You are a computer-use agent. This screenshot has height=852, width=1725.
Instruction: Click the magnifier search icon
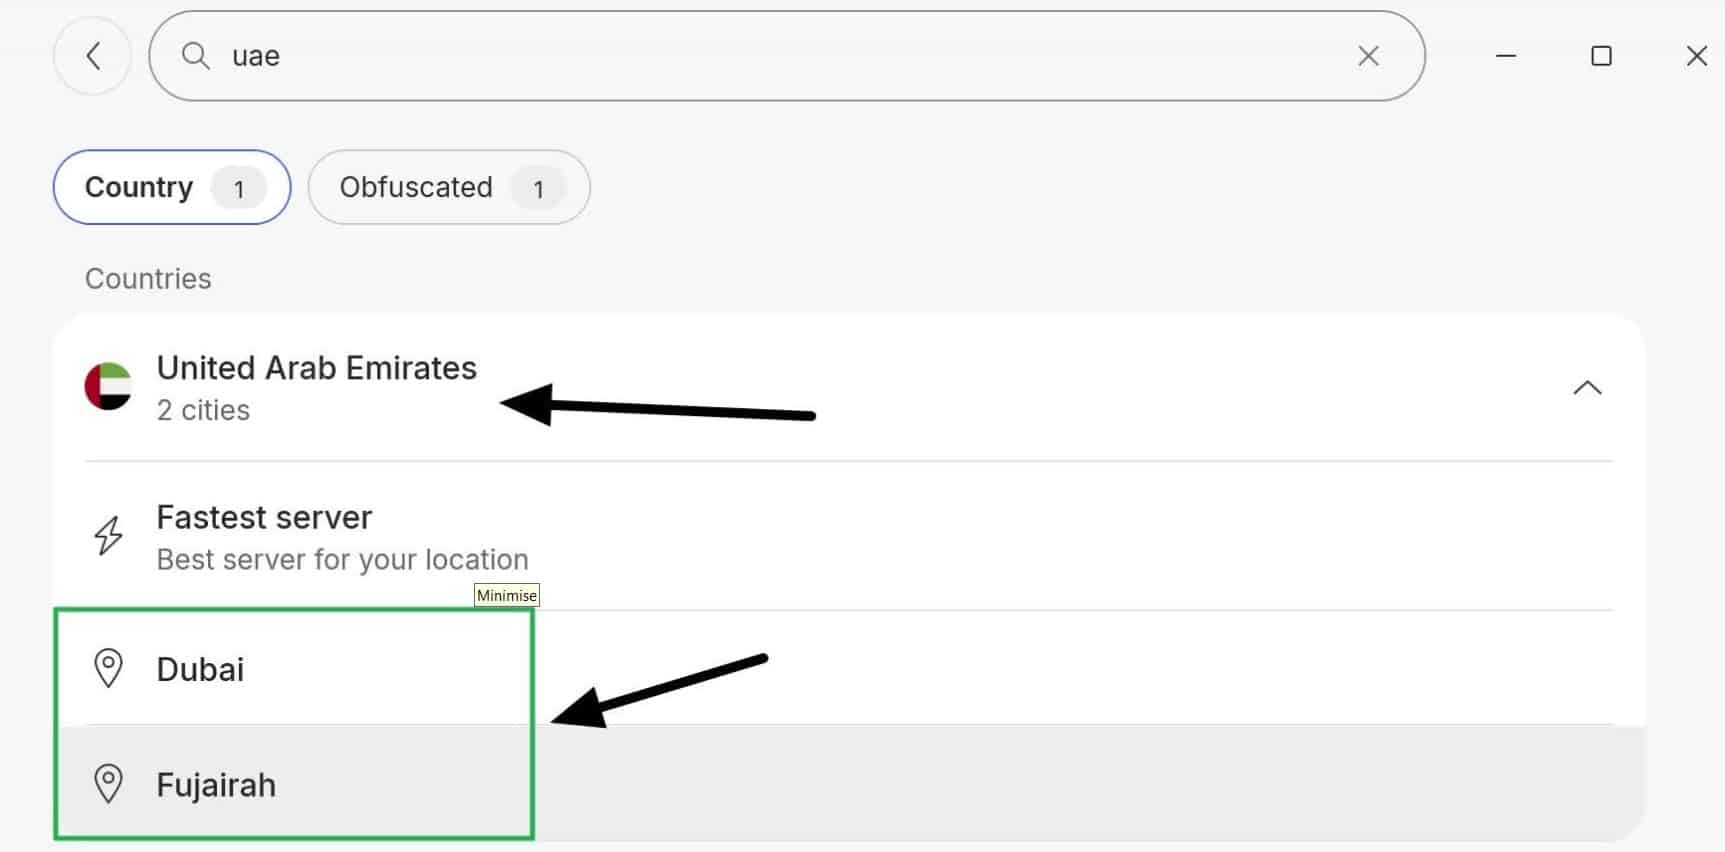(195, 56)
